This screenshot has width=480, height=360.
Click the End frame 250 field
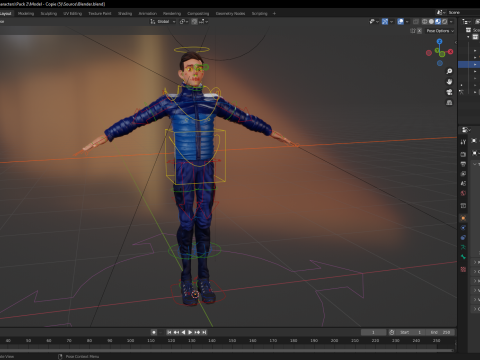440,332
